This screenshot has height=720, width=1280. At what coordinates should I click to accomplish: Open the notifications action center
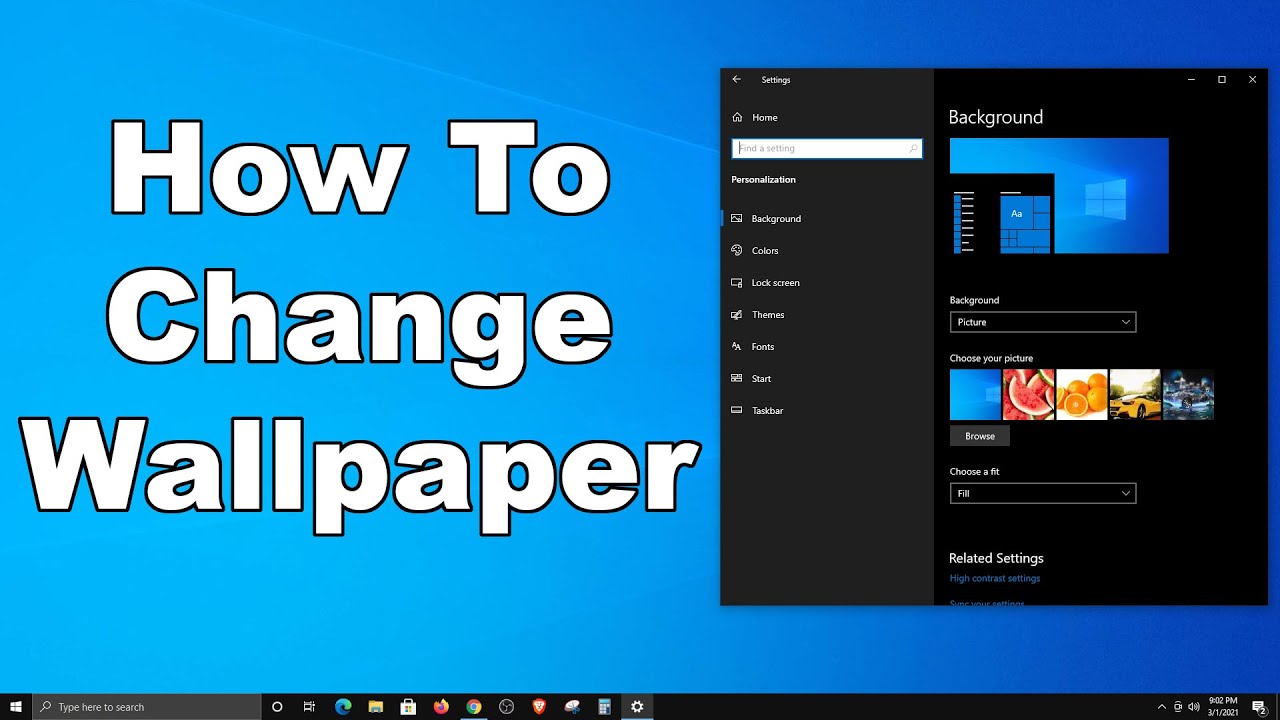tap(1259, 707)
